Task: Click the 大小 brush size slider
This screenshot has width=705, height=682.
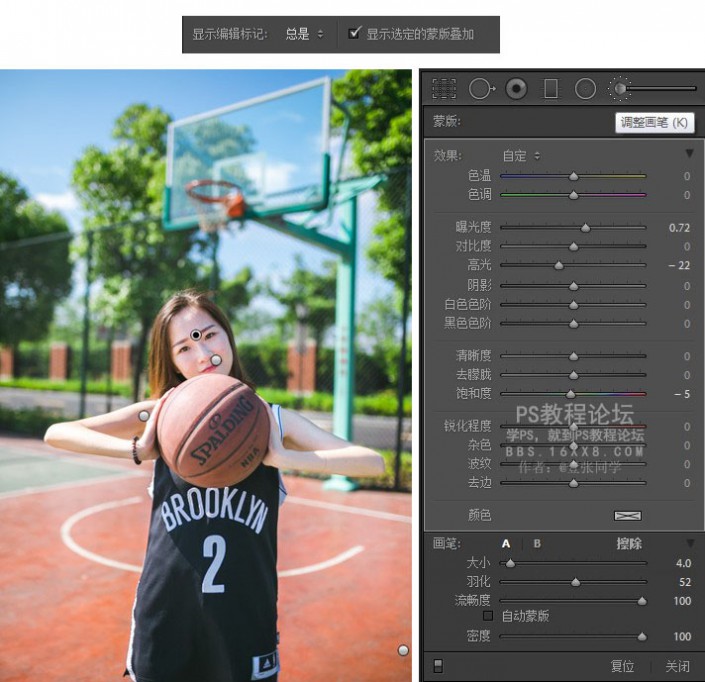Action: pos(573,563)
